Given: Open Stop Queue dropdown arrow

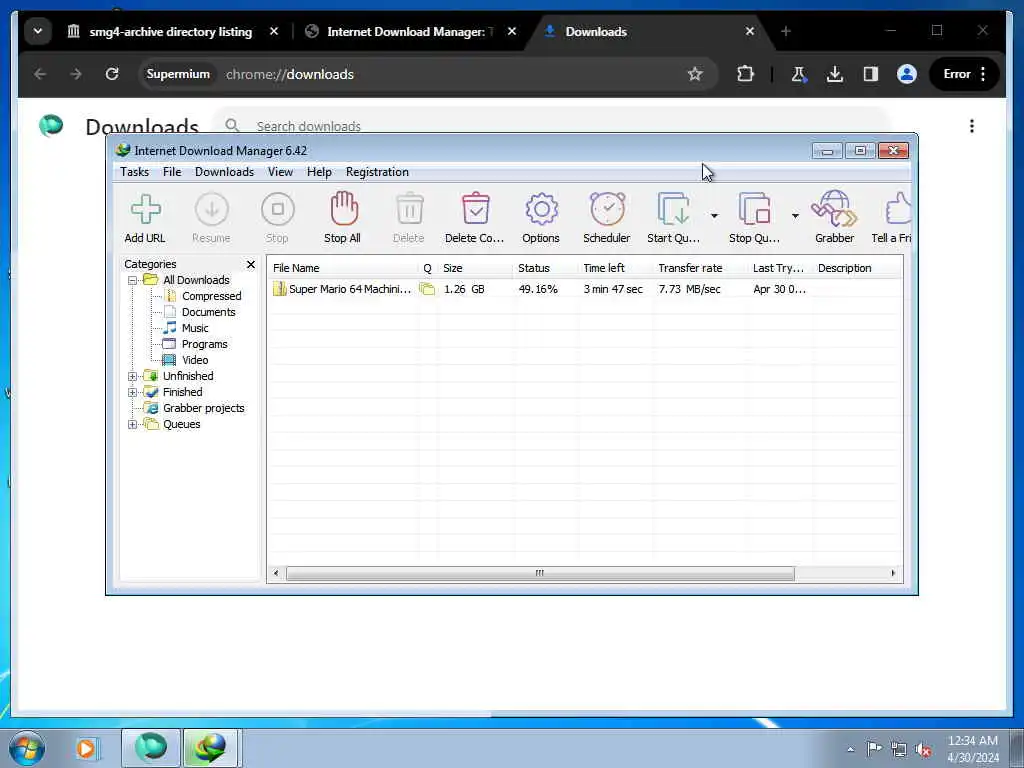Looking at the screenshot, I should point(795,216).
